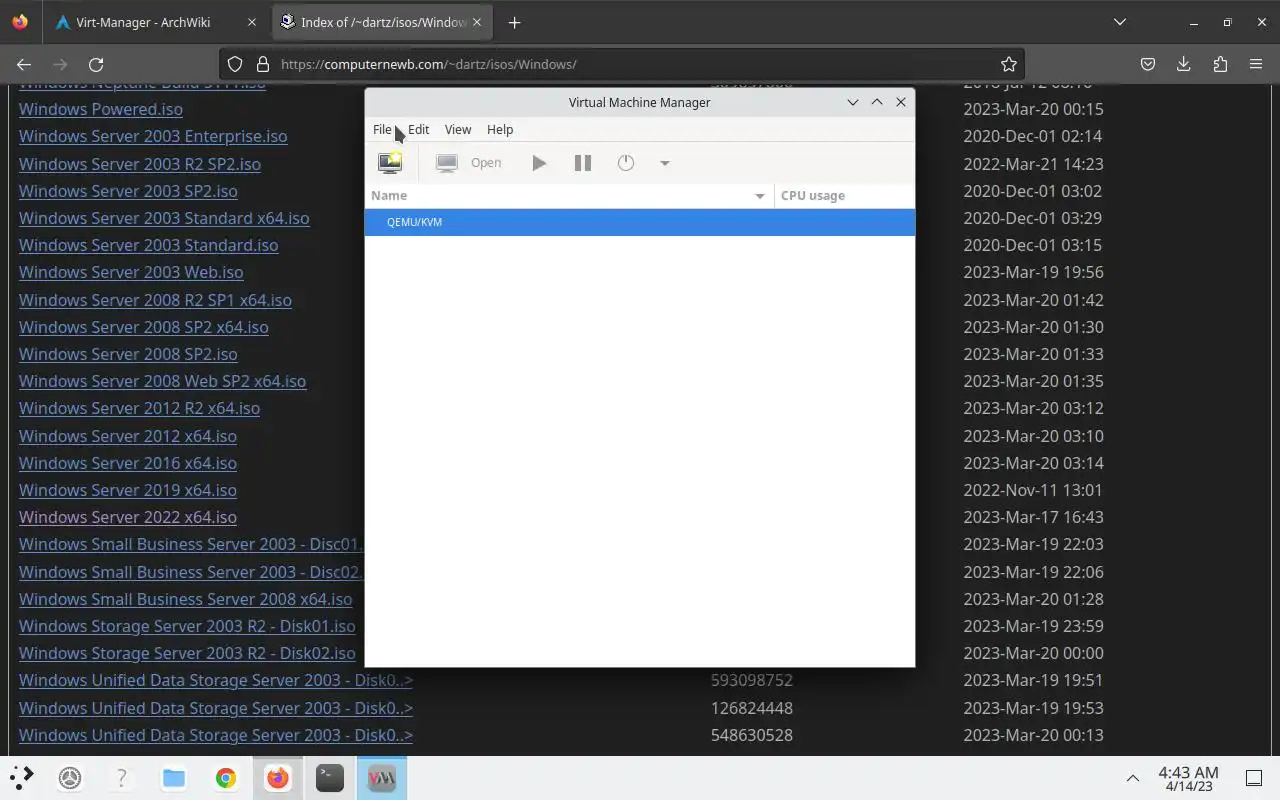Image resolution: width=1280 pixels, height=800 pixels.
Task: Open a new Firefox tab
Action: (514, 22)
